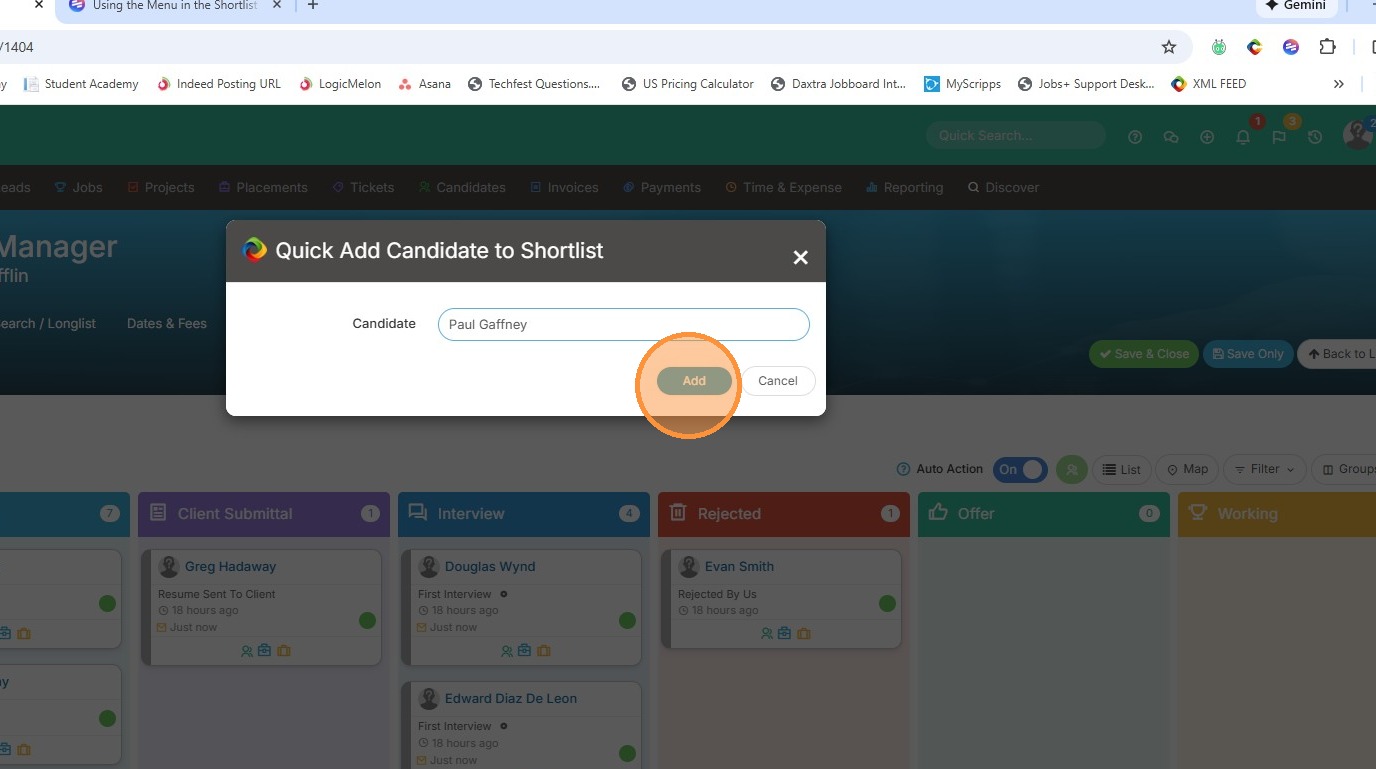Expand the Filter dropdown
The height and width of the screenshot is (769, 1376).
pos(1264,469)
